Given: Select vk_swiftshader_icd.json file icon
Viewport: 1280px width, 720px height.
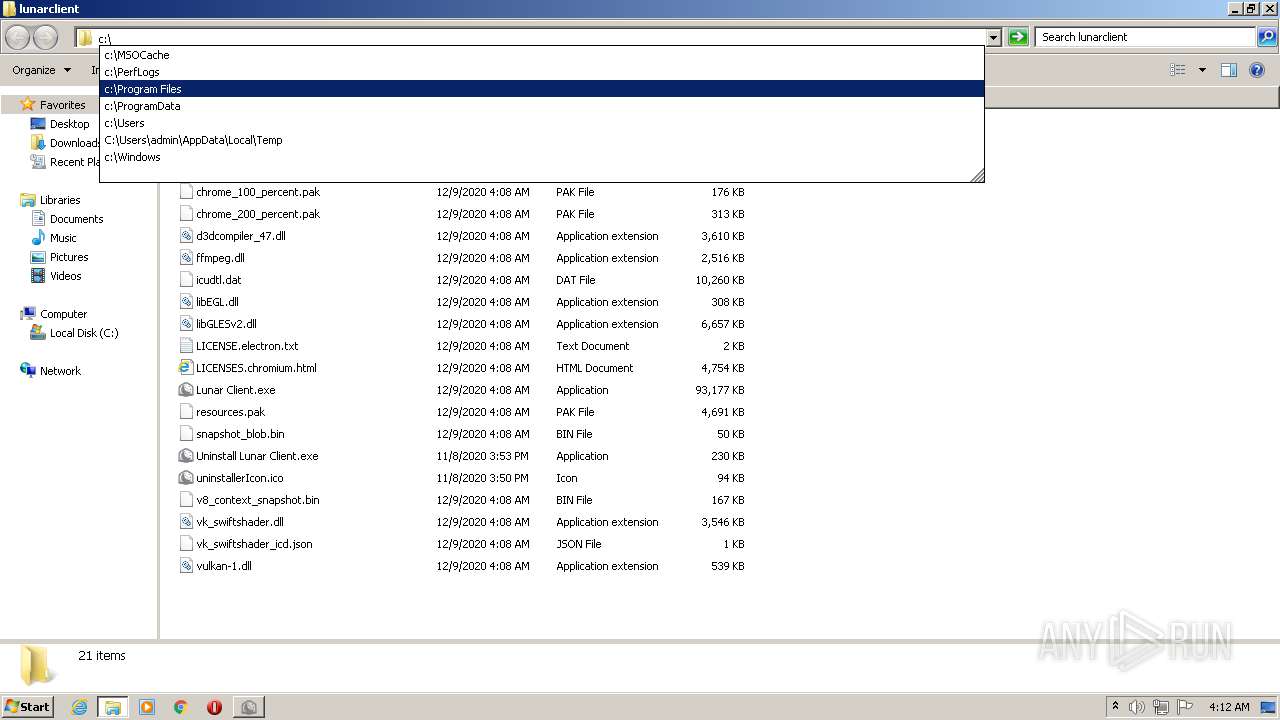Looking at the screenshot, I should [x=186, y=544].
